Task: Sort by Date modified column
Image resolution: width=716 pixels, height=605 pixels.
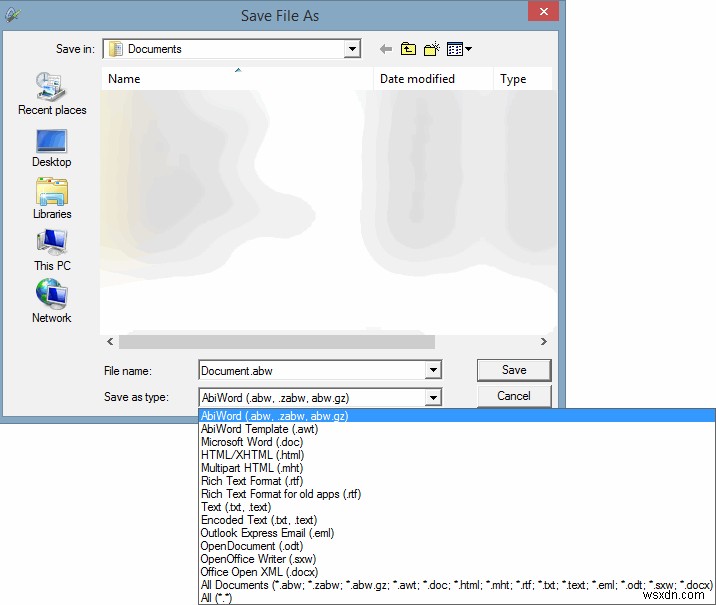Action: point(433,79)
